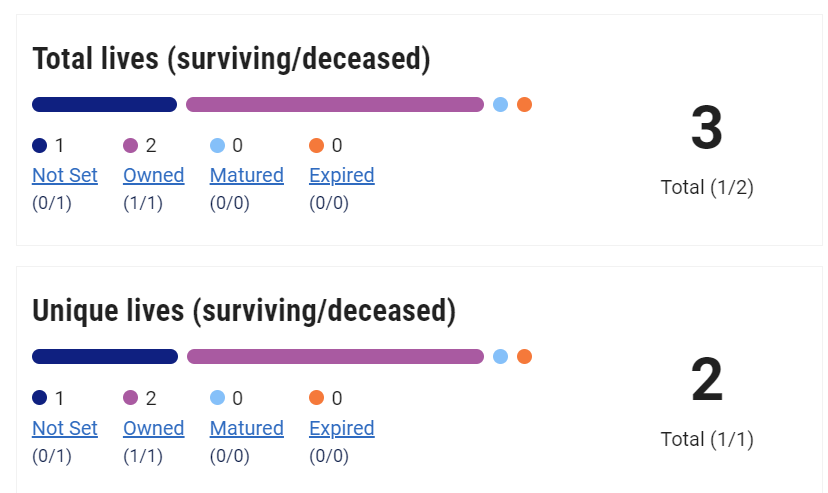
Task: Open Not Set link under Unique lives
Action: click(65, 428)
